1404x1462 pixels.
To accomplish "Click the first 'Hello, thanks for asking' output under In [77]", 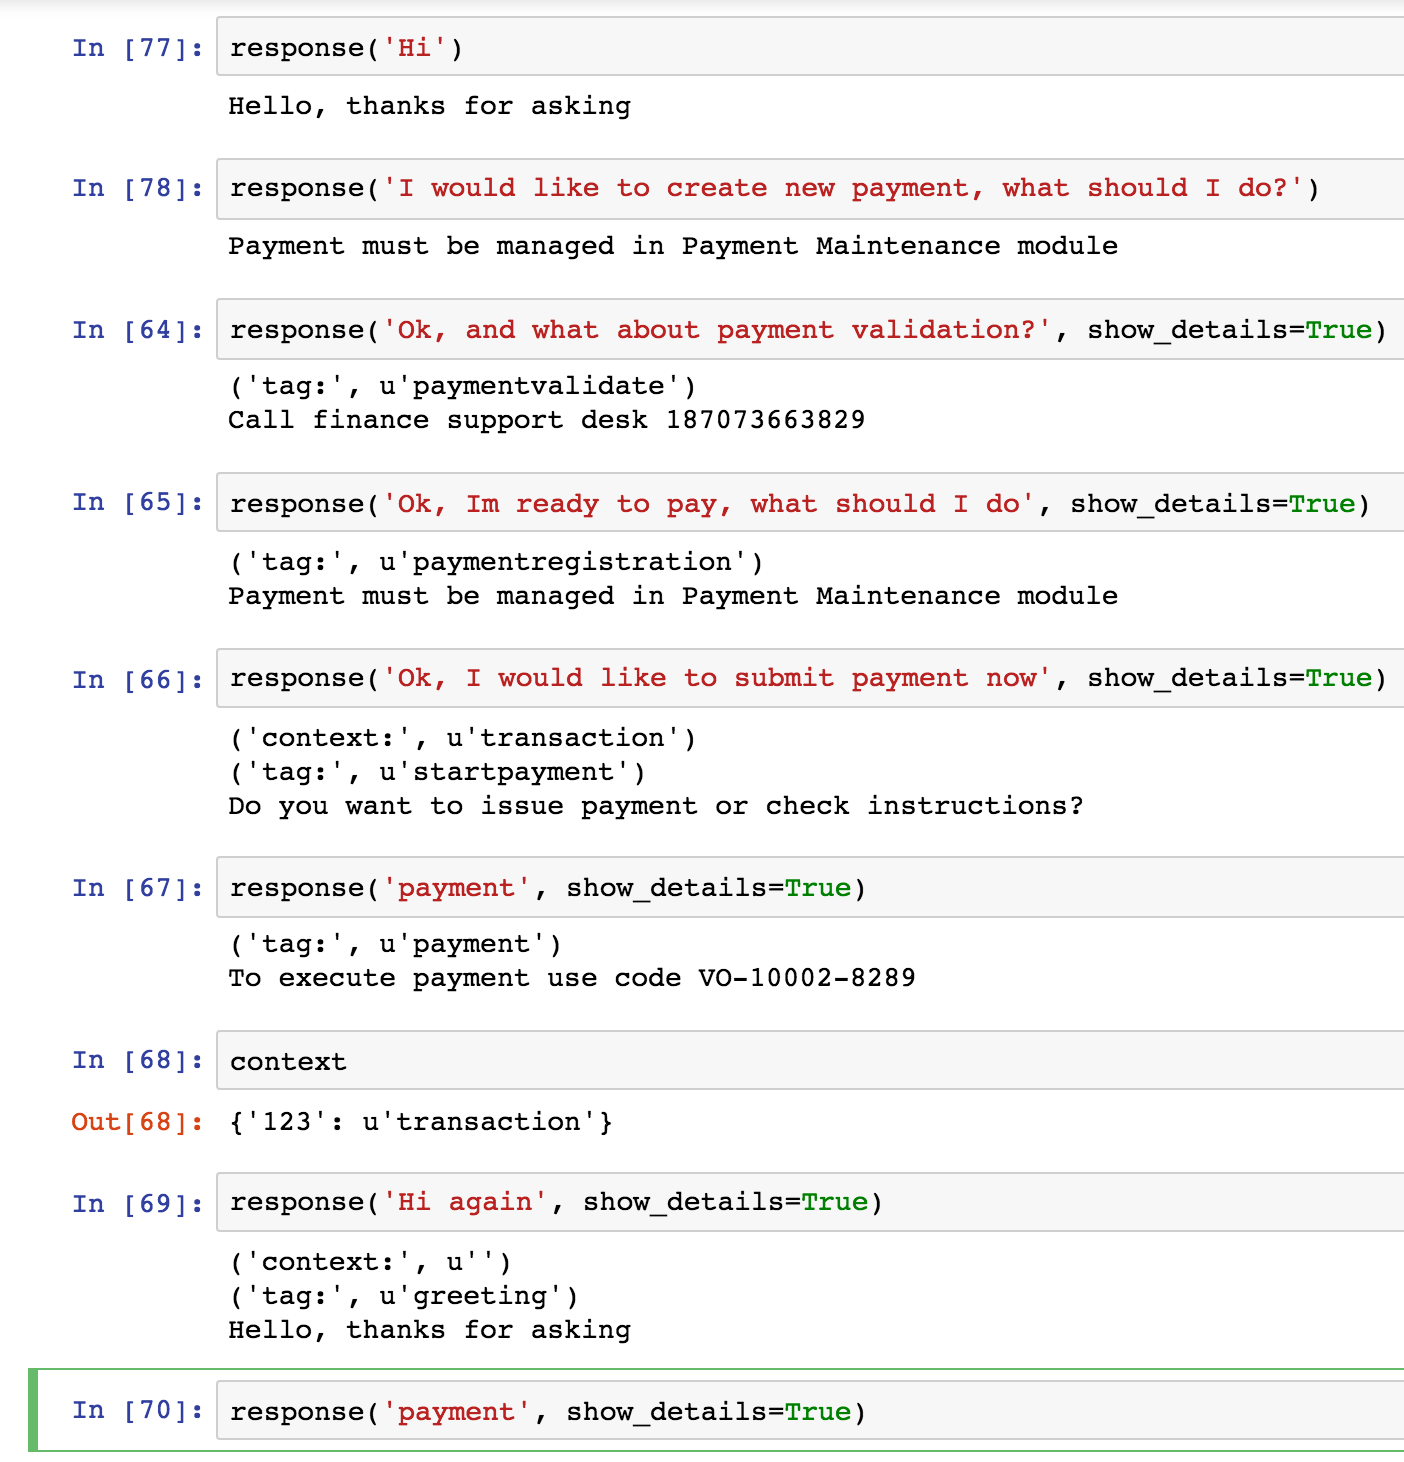I will [429, 106].
